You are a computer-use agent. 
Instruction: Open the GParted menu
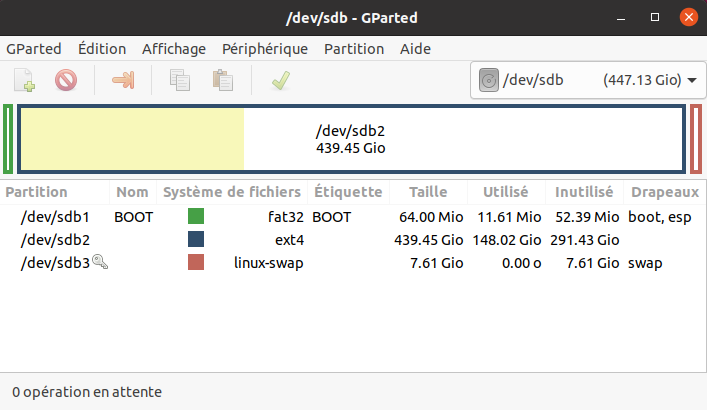(x=34, y=49)
